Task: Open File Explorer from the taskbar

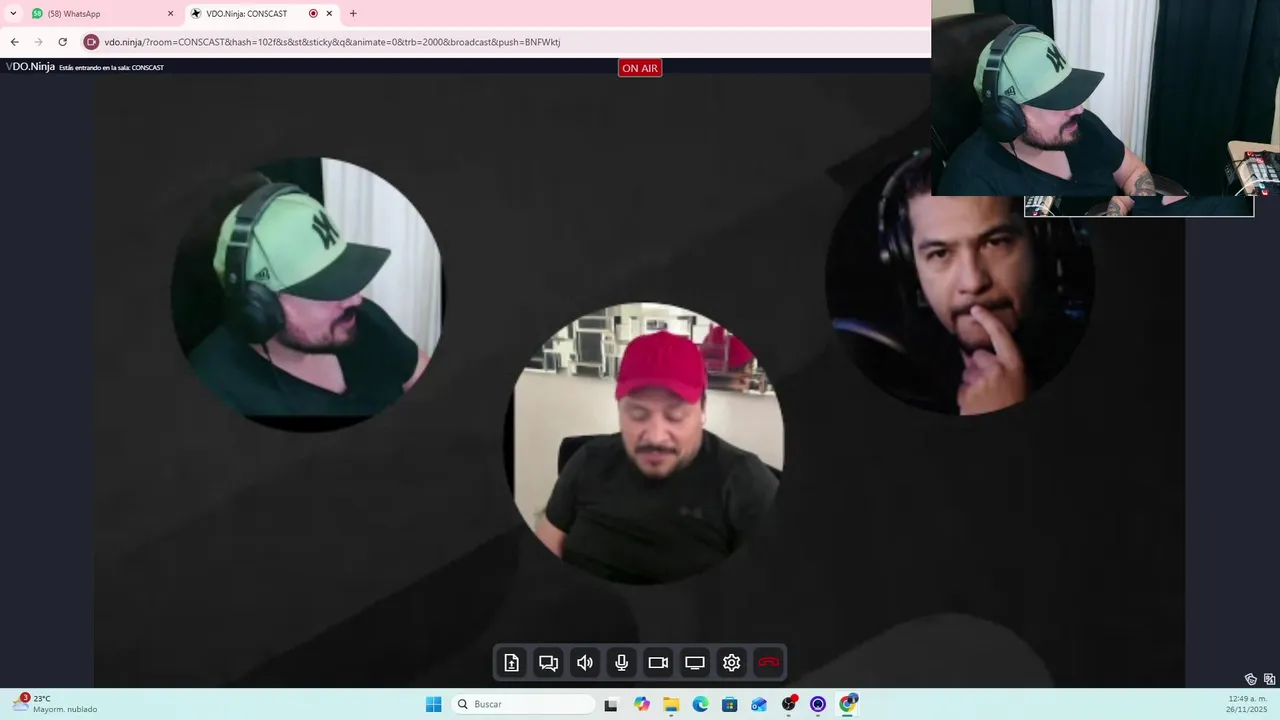Action: 671,704
